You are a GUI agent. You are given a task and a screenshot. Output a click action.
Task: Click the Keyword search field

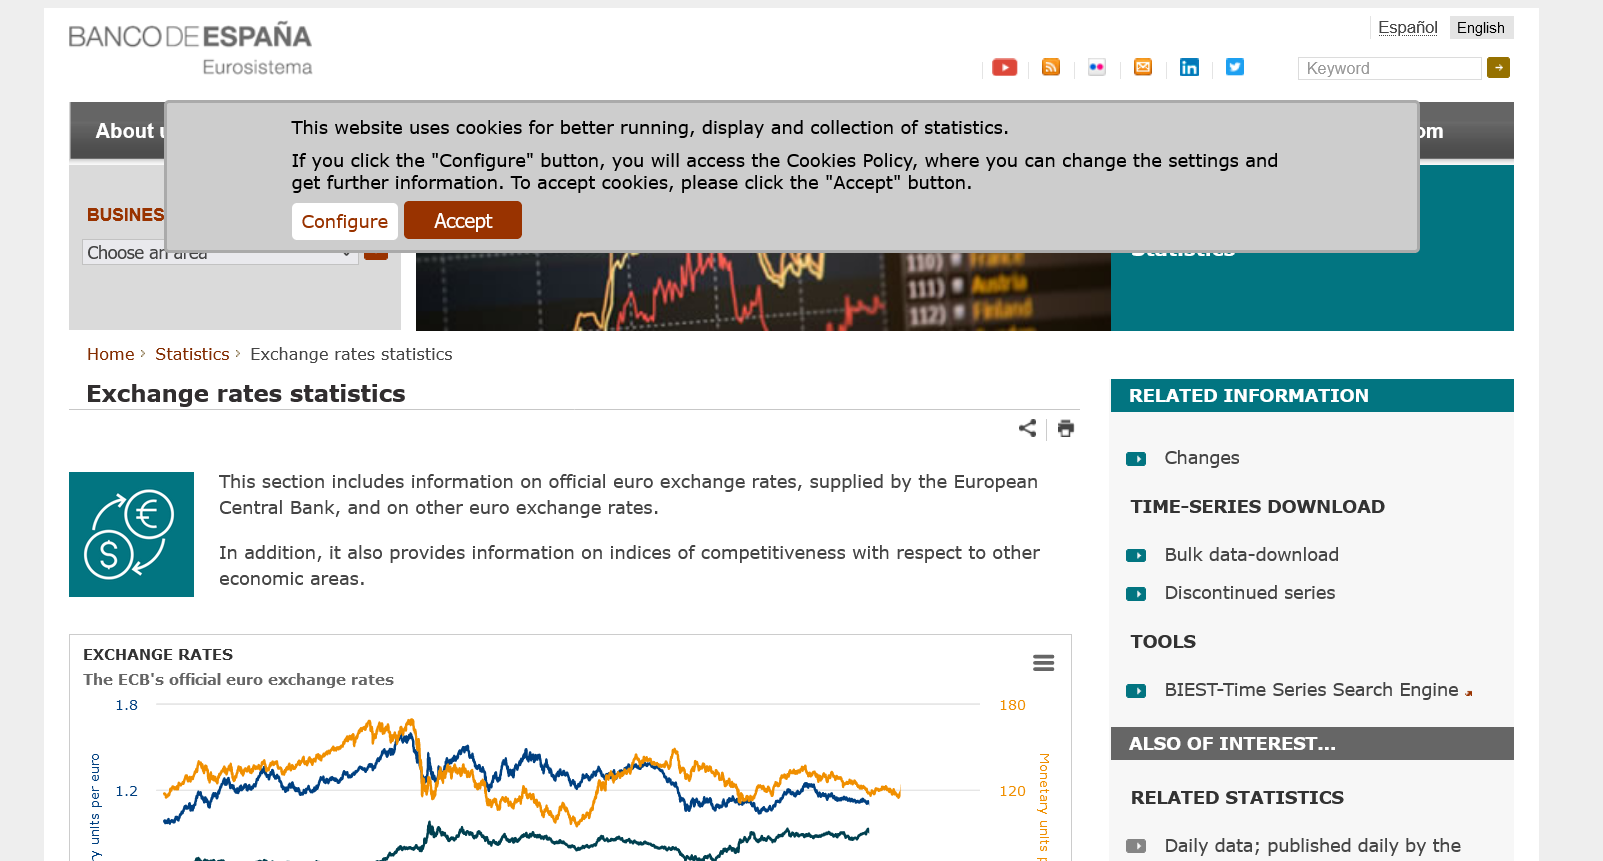(x=1389, y=68)
